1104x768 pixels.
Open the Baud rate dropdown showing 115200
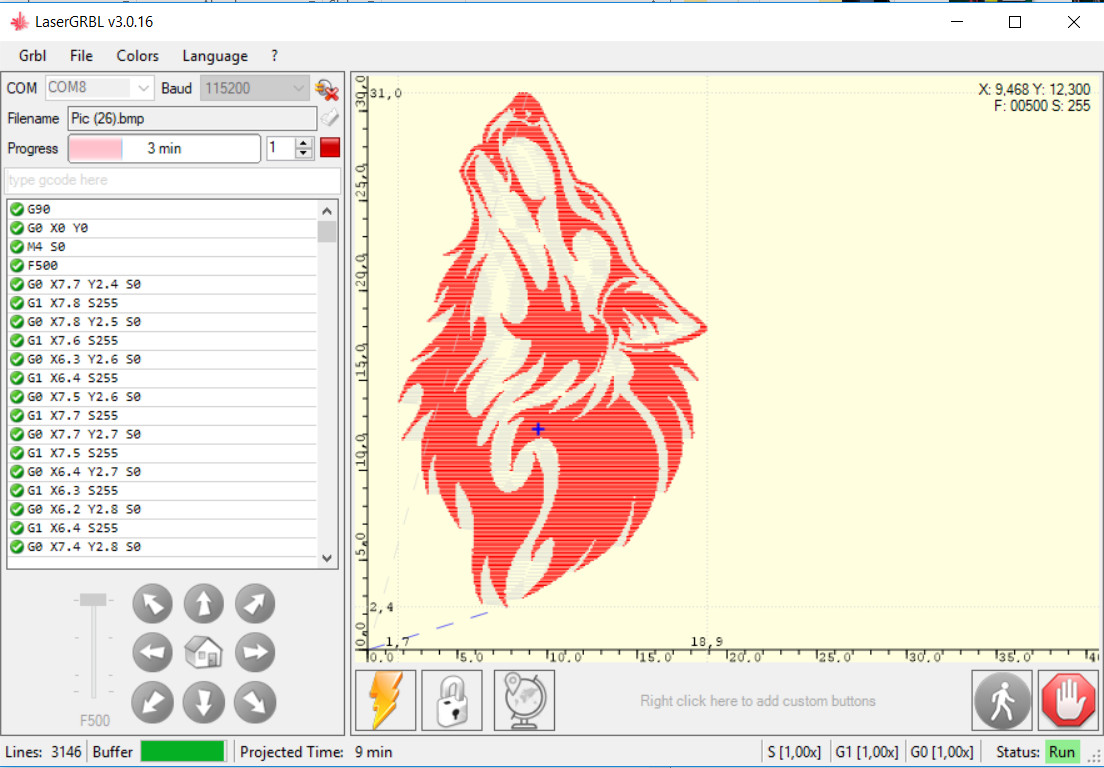point(254,89)
